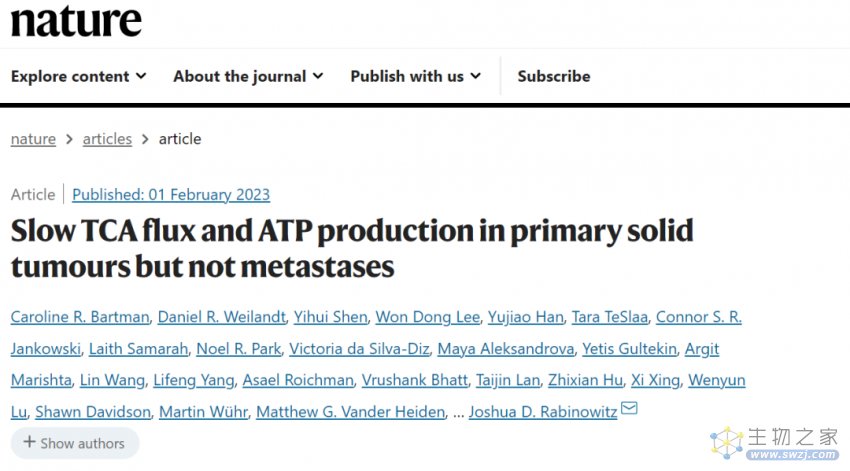Go to the nature breadcrumb link
This screenshot has width=850, height=471.
pos(33,139)
